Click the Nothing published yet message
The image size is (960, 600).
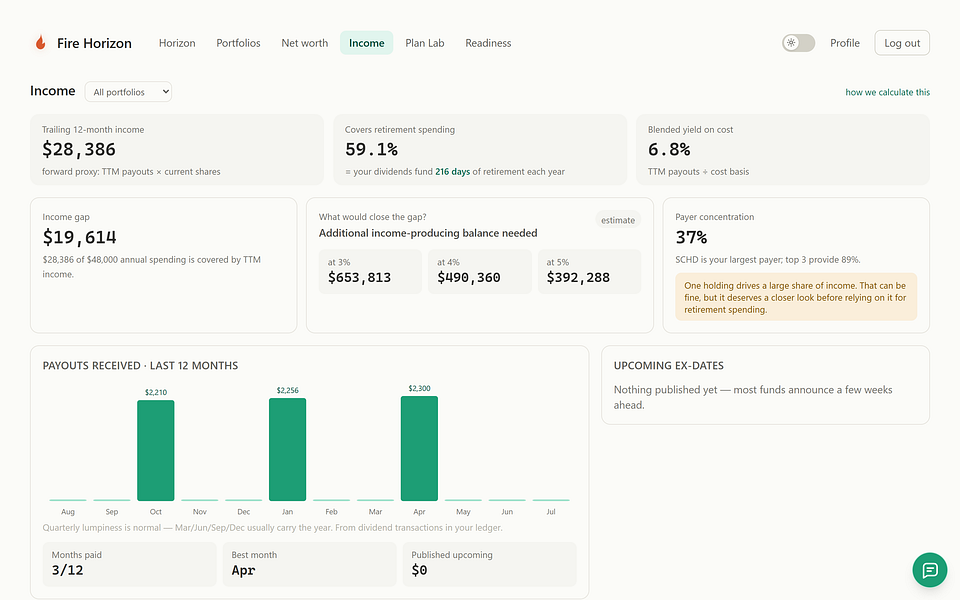[753, 397]
